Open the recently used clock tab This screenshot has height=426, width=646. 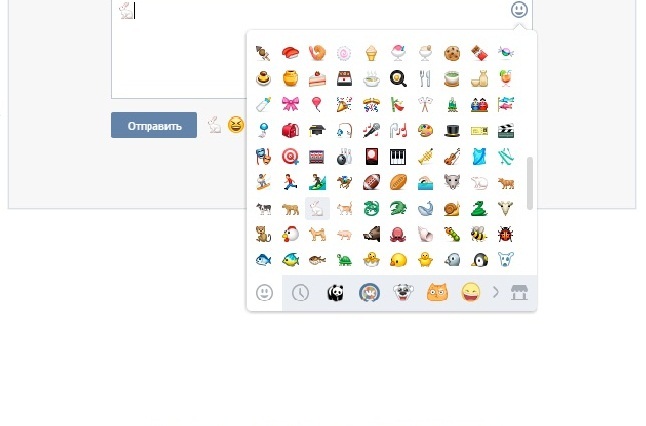tap(300, 293)
